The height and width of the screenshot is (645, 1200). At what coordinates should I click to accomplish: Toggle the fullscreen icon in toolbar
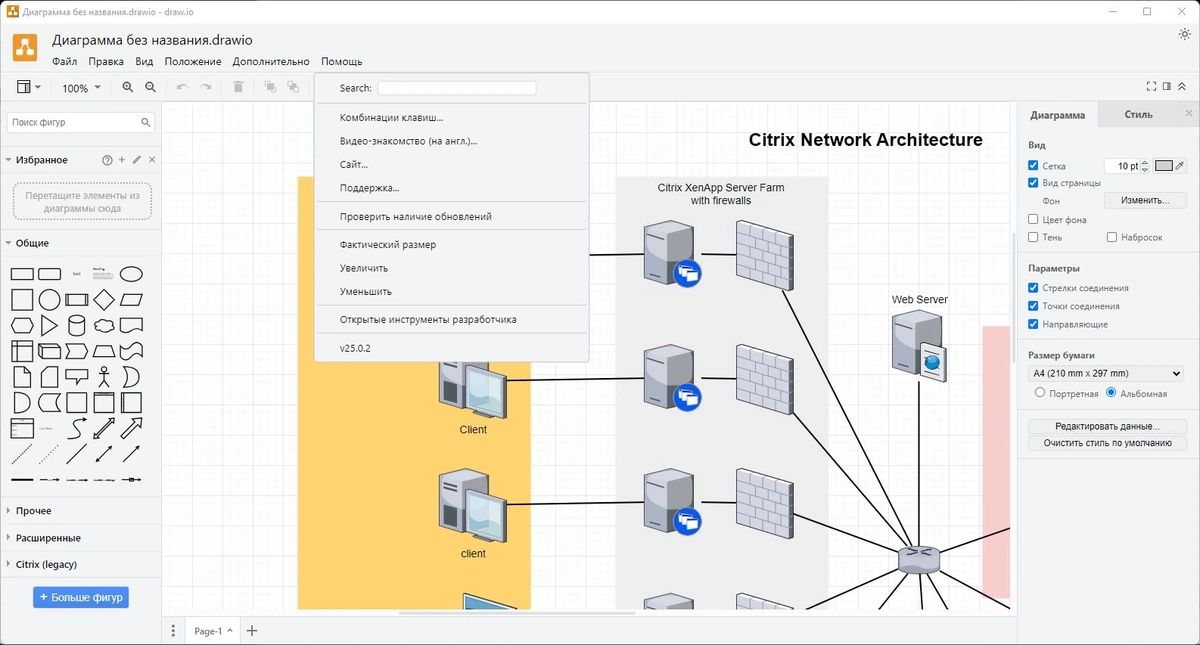tap(1151, 87)
